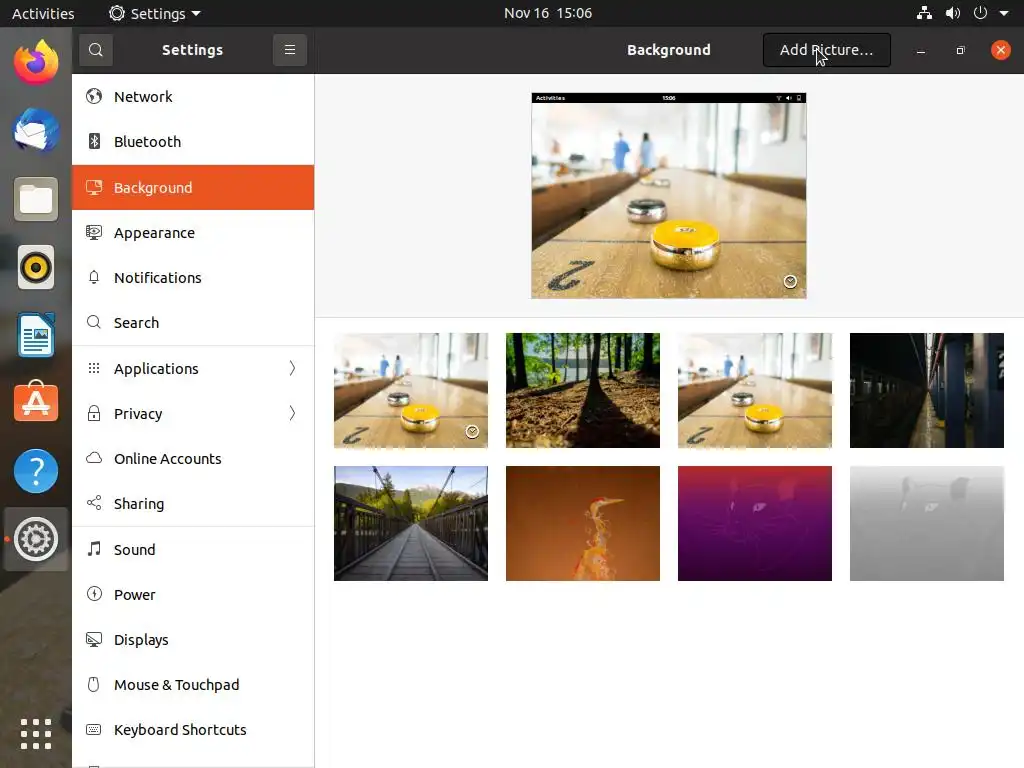Select the suspension bridge wallpaper
Screen dimensions: 1024x768
tap(411, 523)
